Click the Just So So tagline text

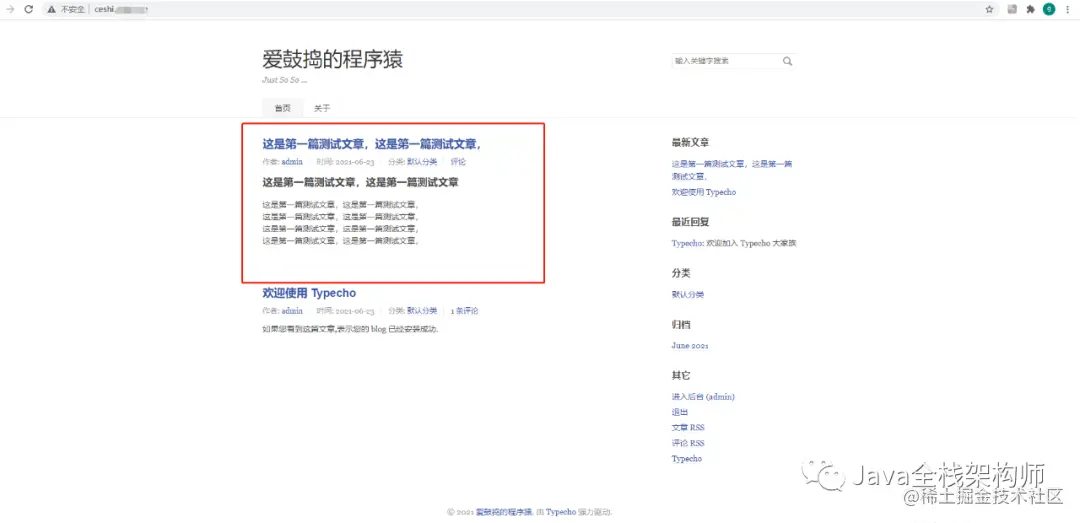click(x=284, y=80)
